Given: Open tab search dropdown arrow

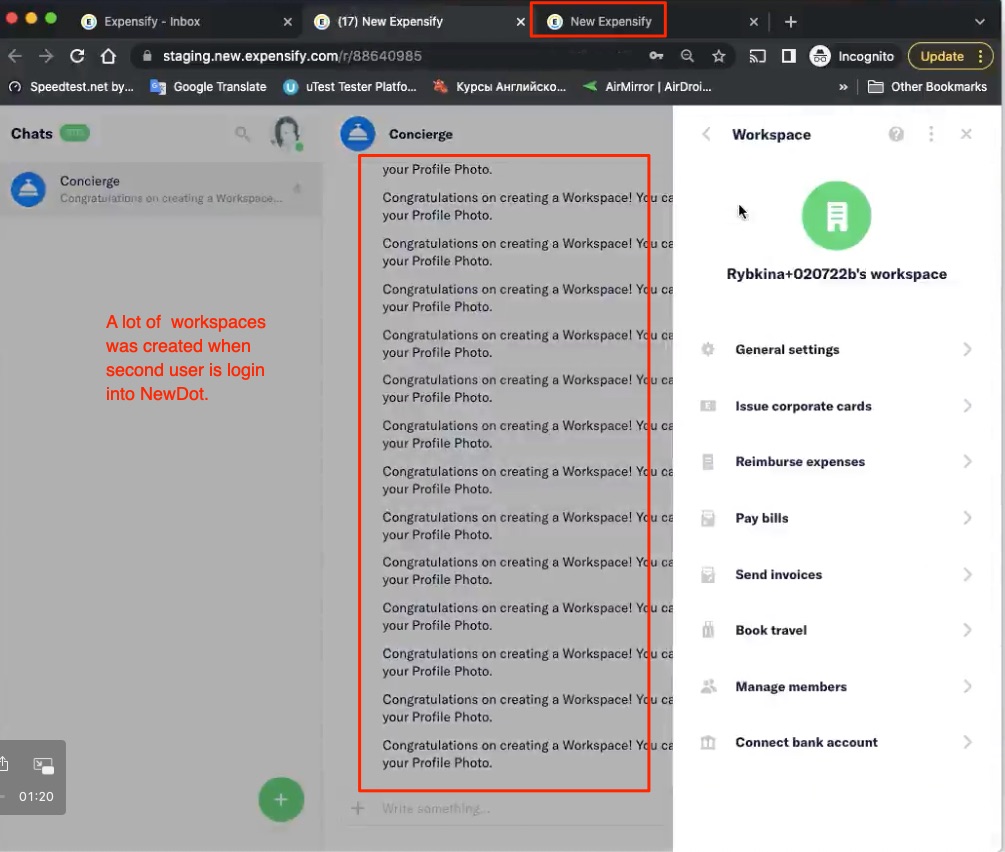Looking at the screenshot, I should 979,22.
